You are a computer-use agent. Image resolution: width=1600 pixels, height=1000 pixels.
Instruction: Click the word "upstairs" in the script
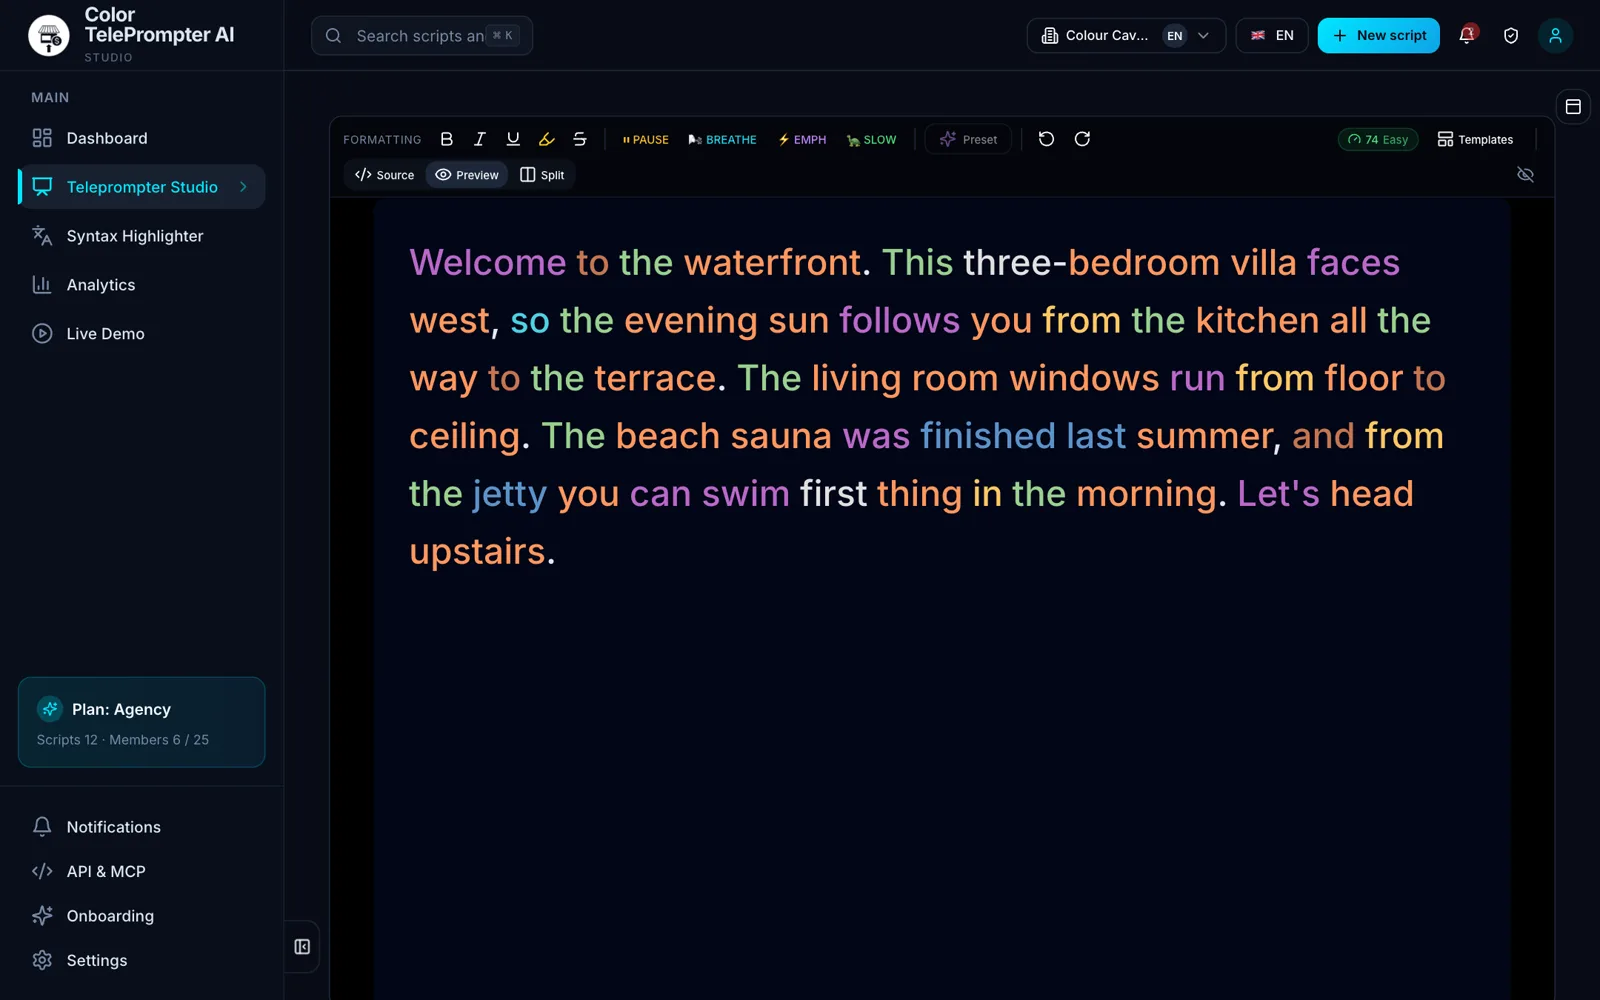478,552
